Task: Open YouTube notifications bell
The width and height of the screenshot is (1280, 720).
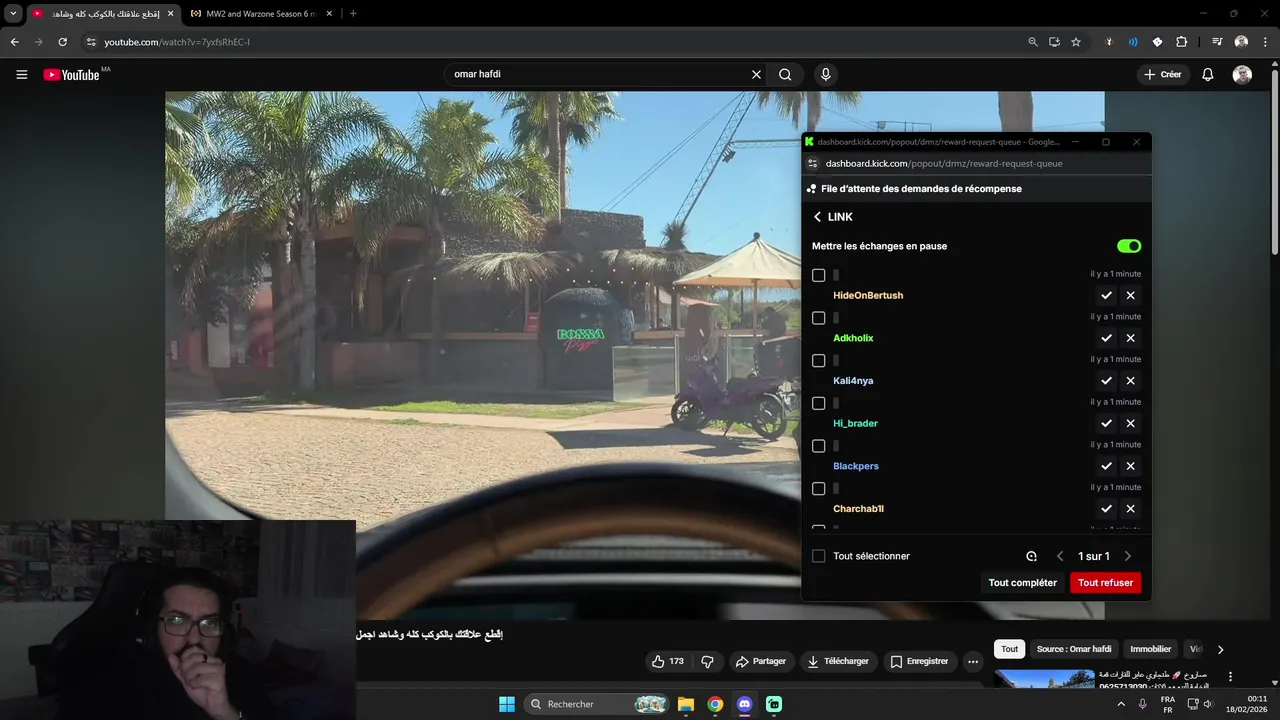Action: (1208, 74)
